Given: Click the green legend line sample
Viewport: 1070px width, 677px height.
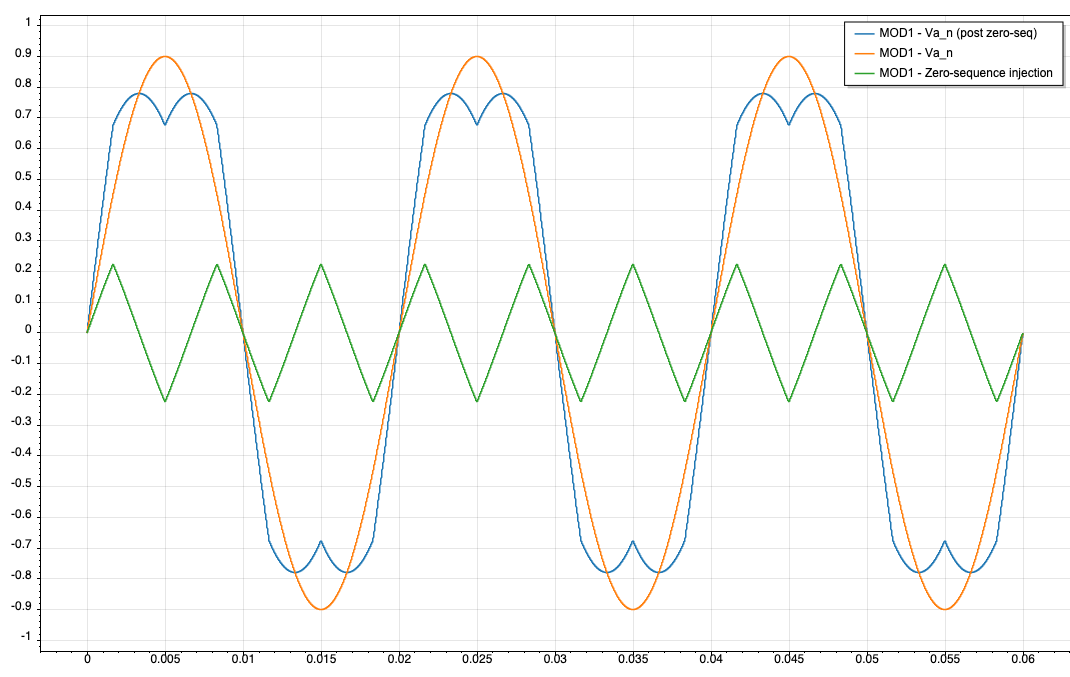Looking at the screenshot, I should (x=866, y=73).
